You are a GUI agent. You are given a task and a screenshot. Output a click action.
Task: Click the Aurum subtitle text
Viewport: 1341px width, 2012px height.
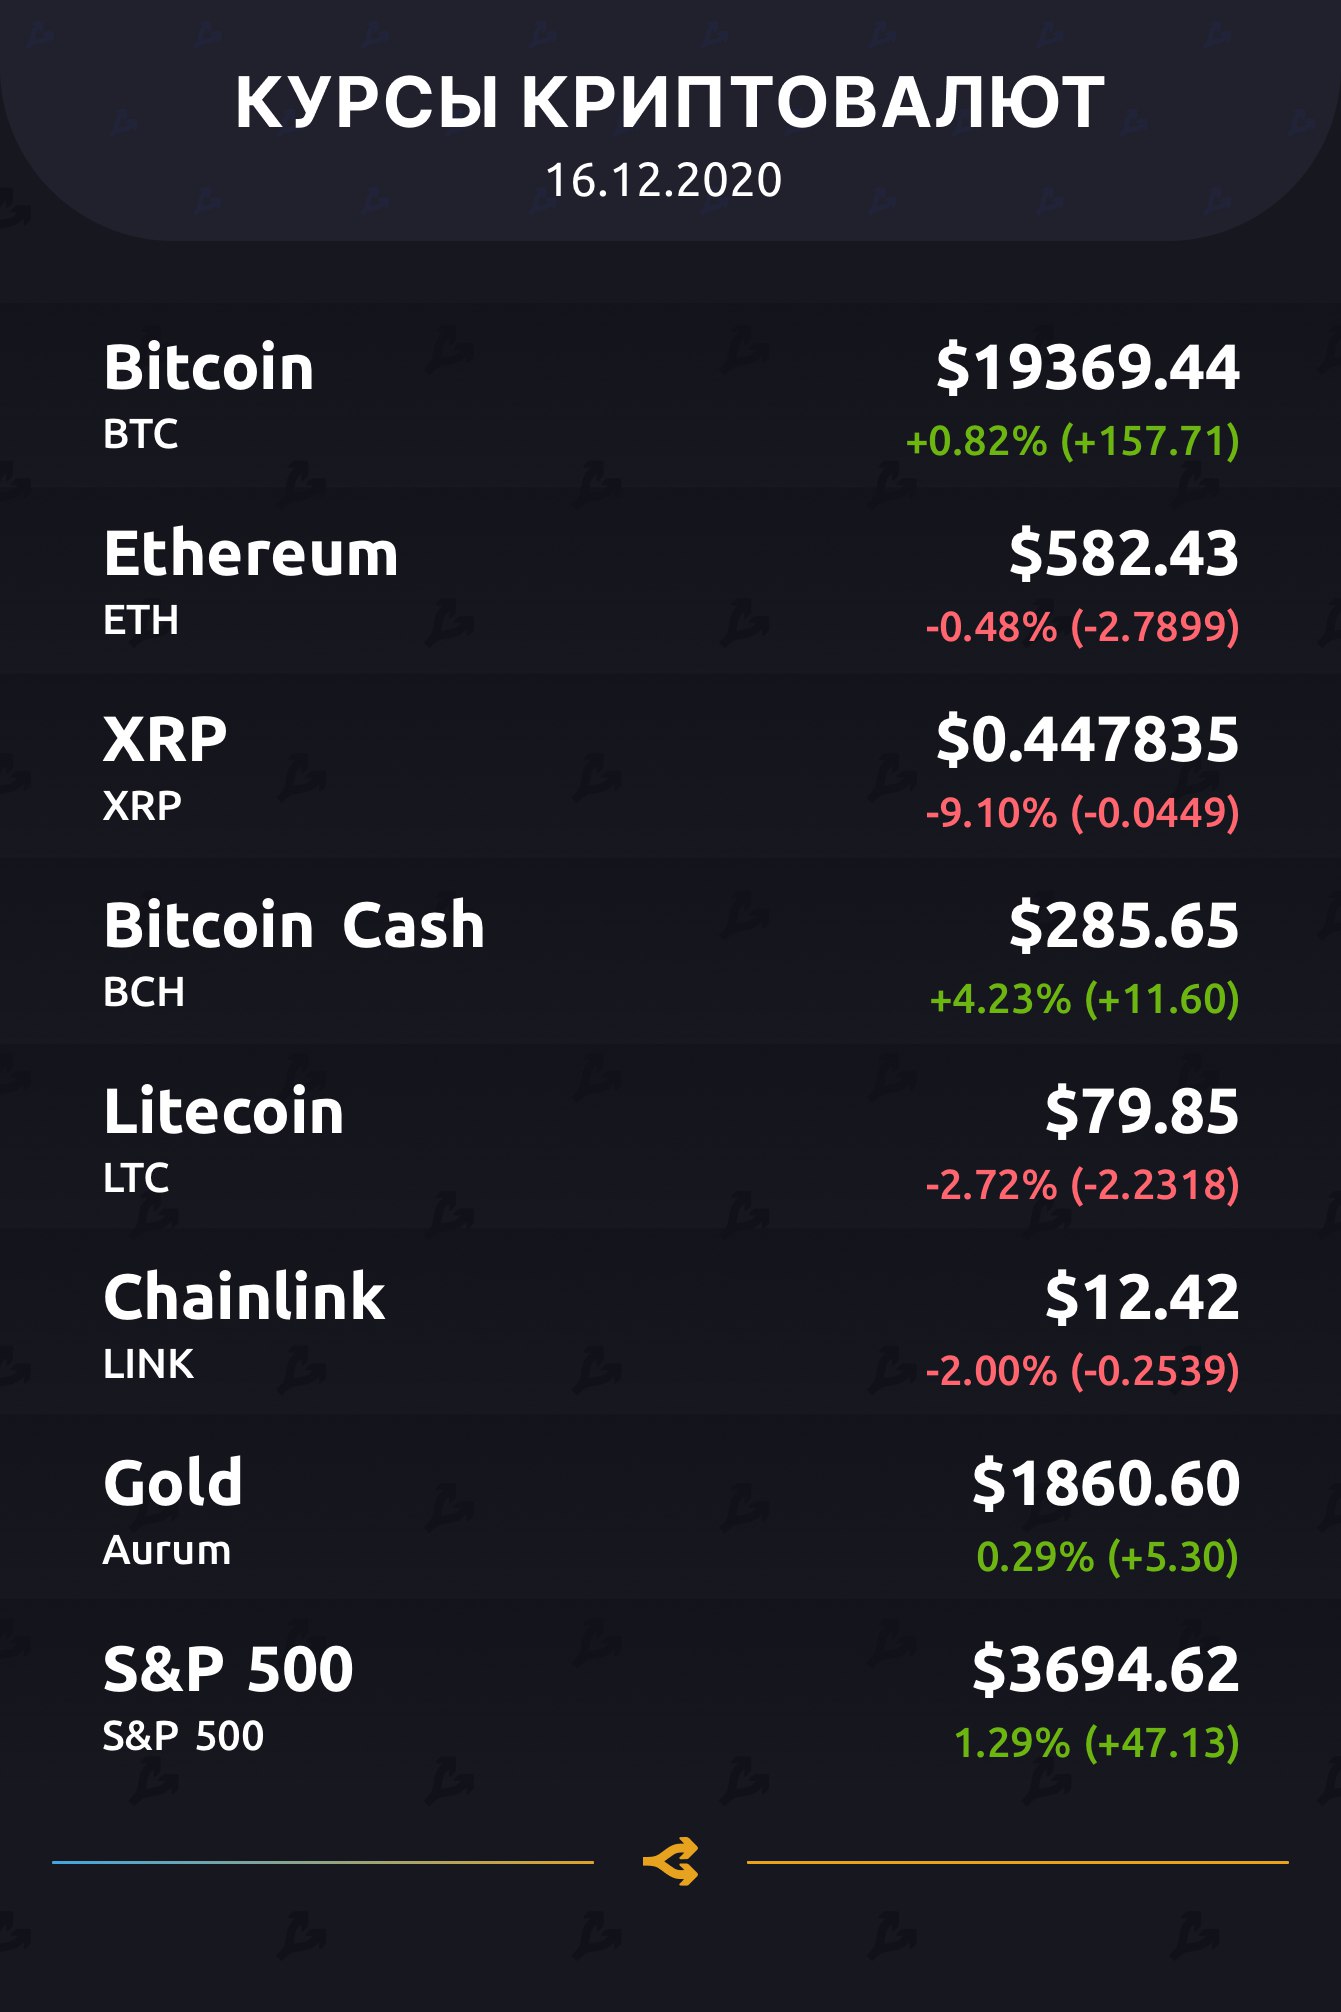167,1550
